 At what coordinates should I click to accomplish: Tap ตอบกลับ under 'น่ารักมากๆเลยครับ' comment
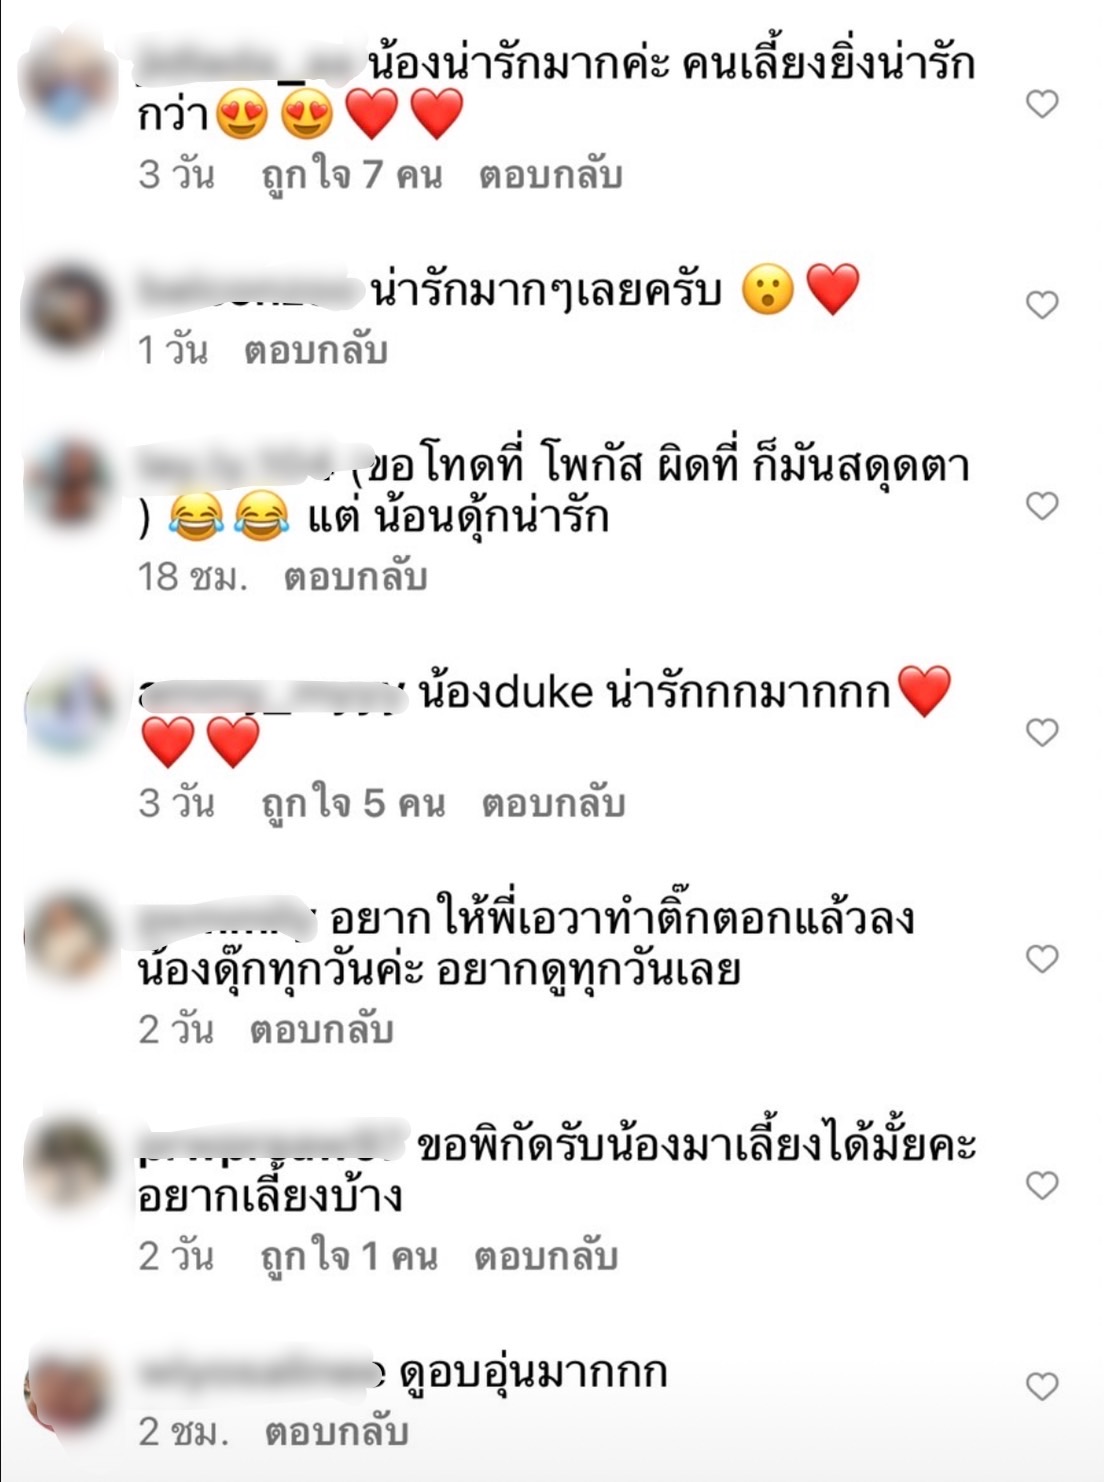tap(315, 351)
